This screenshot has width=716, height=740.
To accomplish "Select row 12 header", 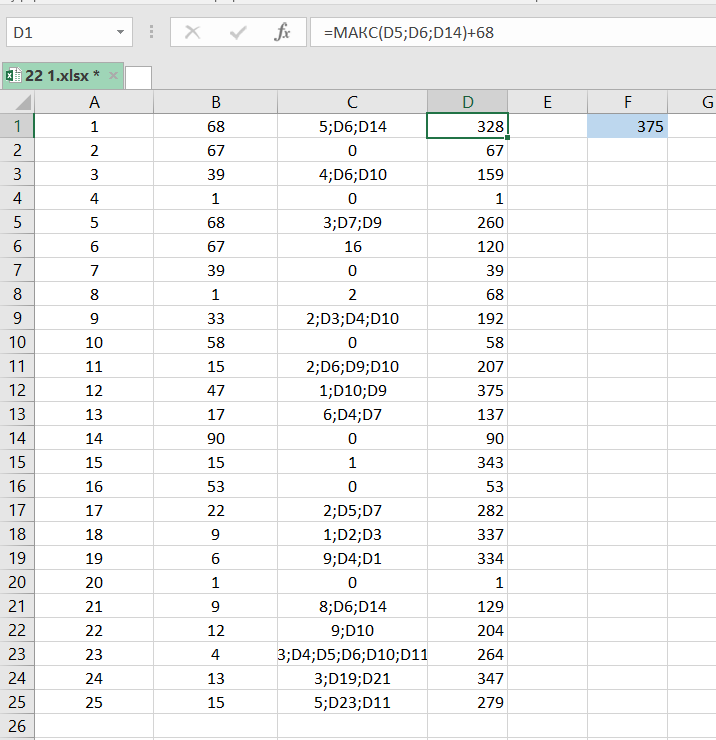I will [x=17, y=390].
